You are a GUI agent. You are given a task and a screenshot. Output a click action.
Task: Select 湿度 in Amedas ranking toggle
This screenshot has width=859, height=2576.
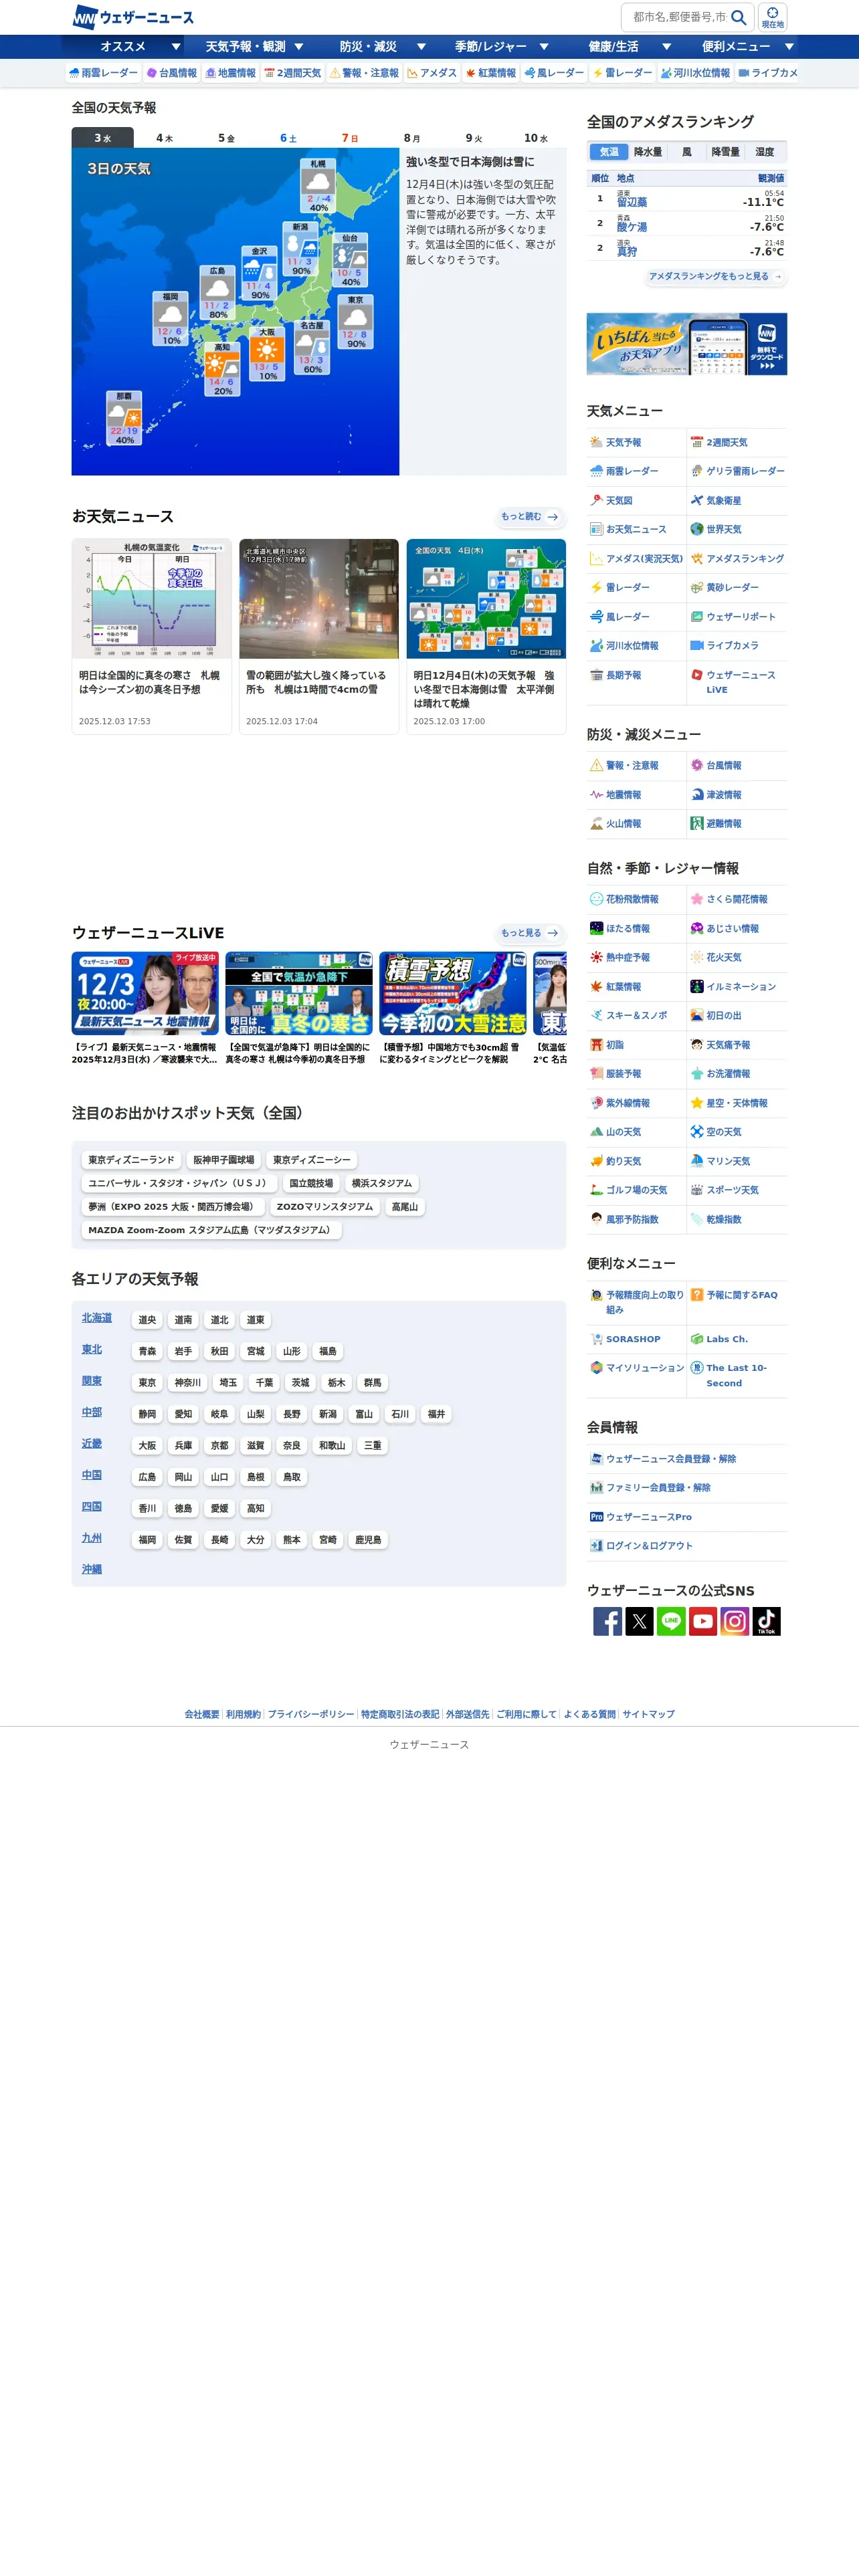[x=764, y=152]
